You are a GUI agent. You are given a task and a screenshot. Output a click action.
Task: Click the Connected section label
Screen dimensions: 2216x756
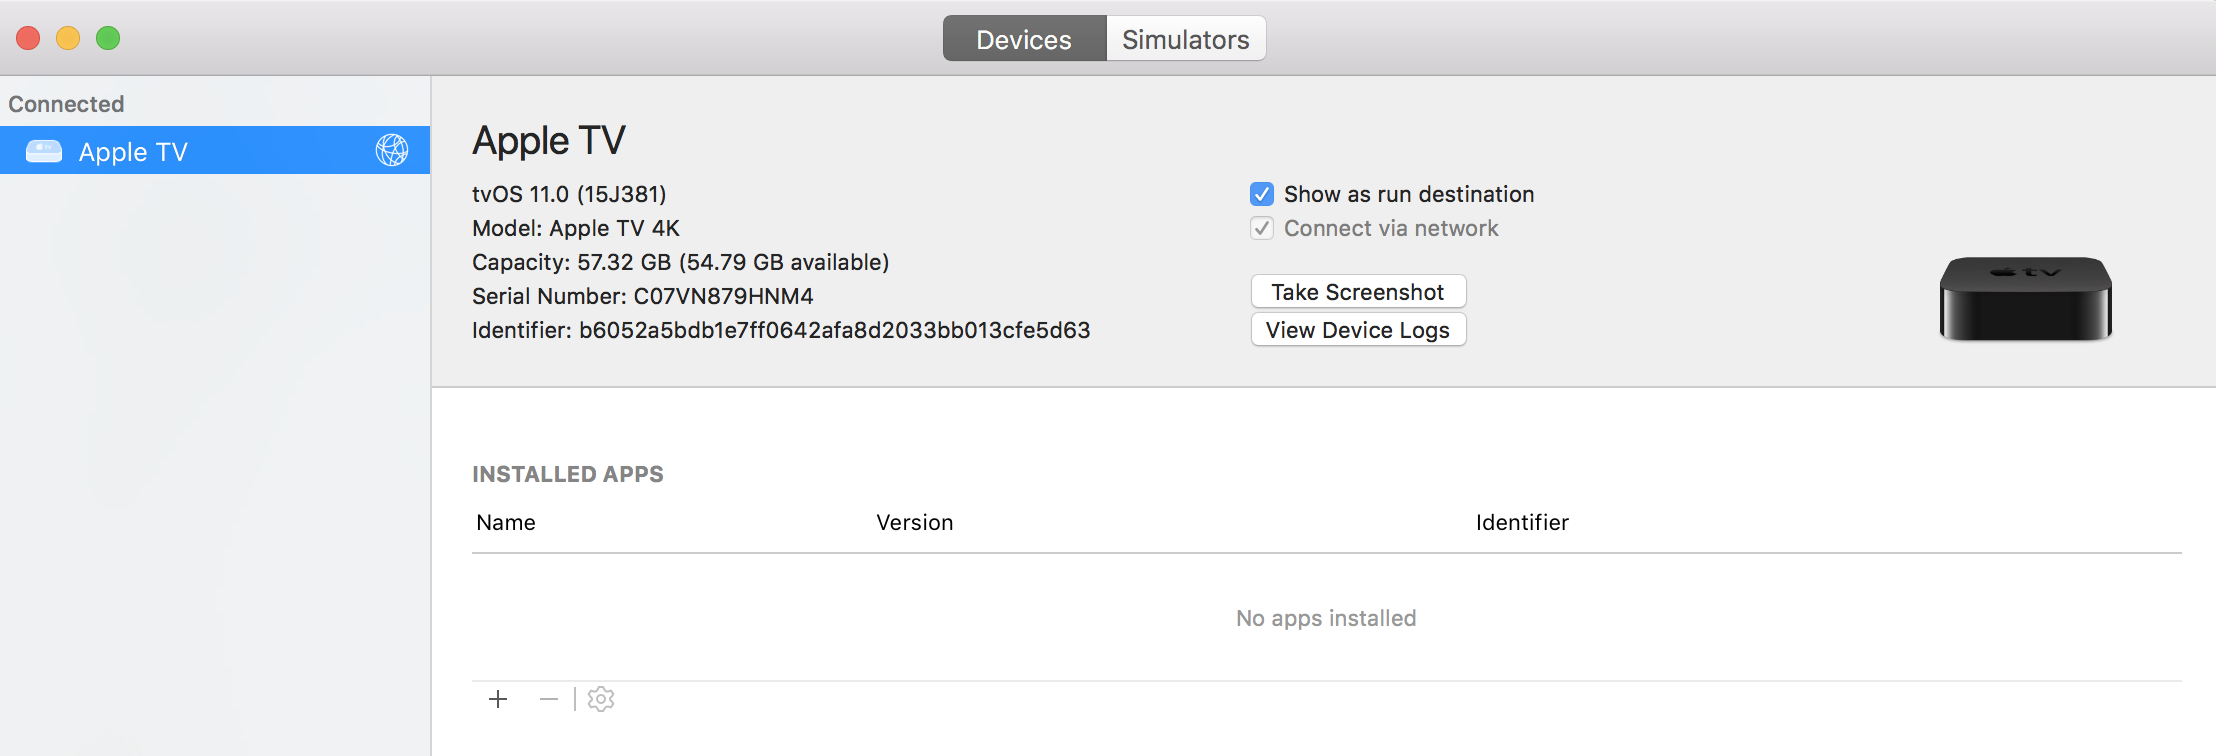pos(66,104)
